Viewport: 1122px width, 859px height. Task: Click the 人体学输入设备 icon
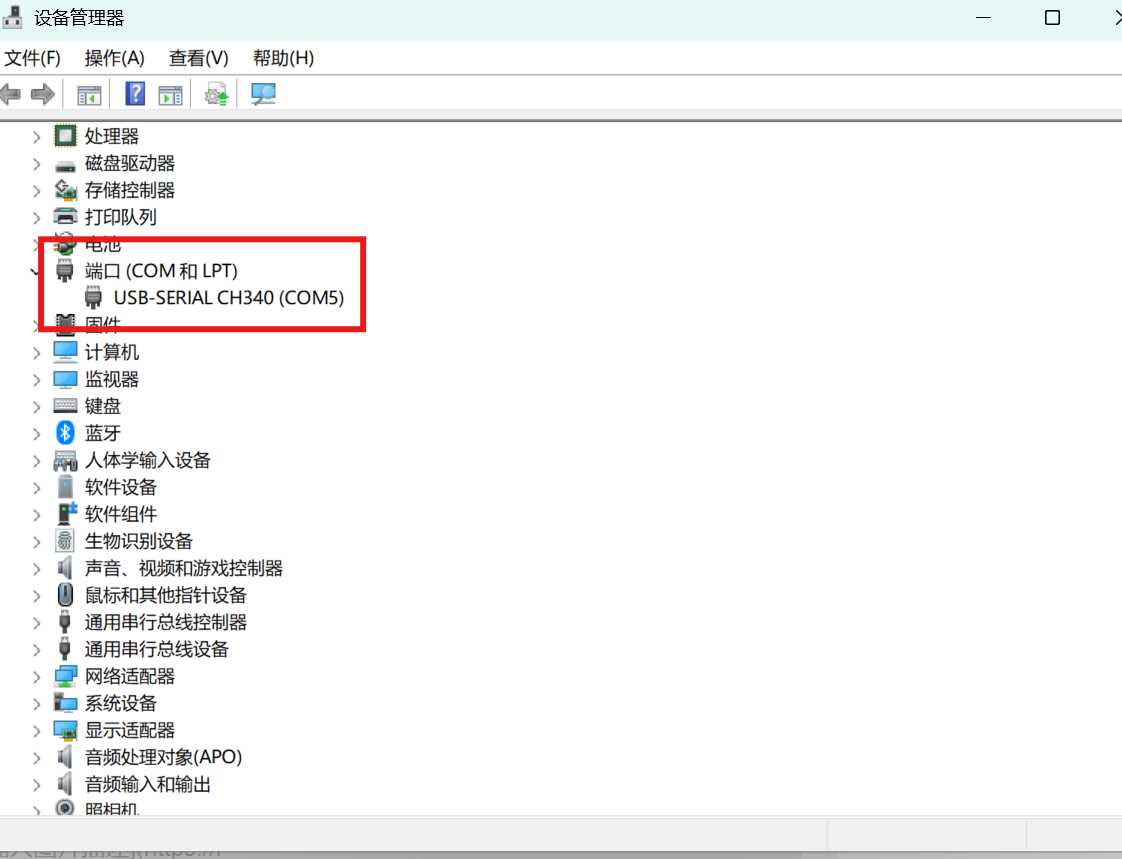pyautogui.click(x=65, y=460)
